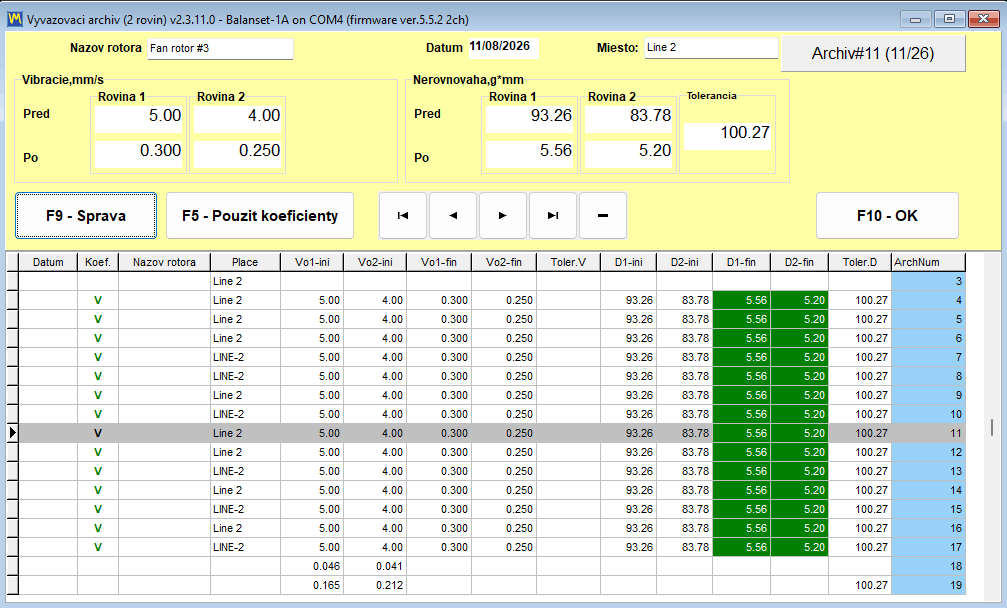1007x608 pixels.
Task: Click row selector of row 4
Action: point(12,300)
